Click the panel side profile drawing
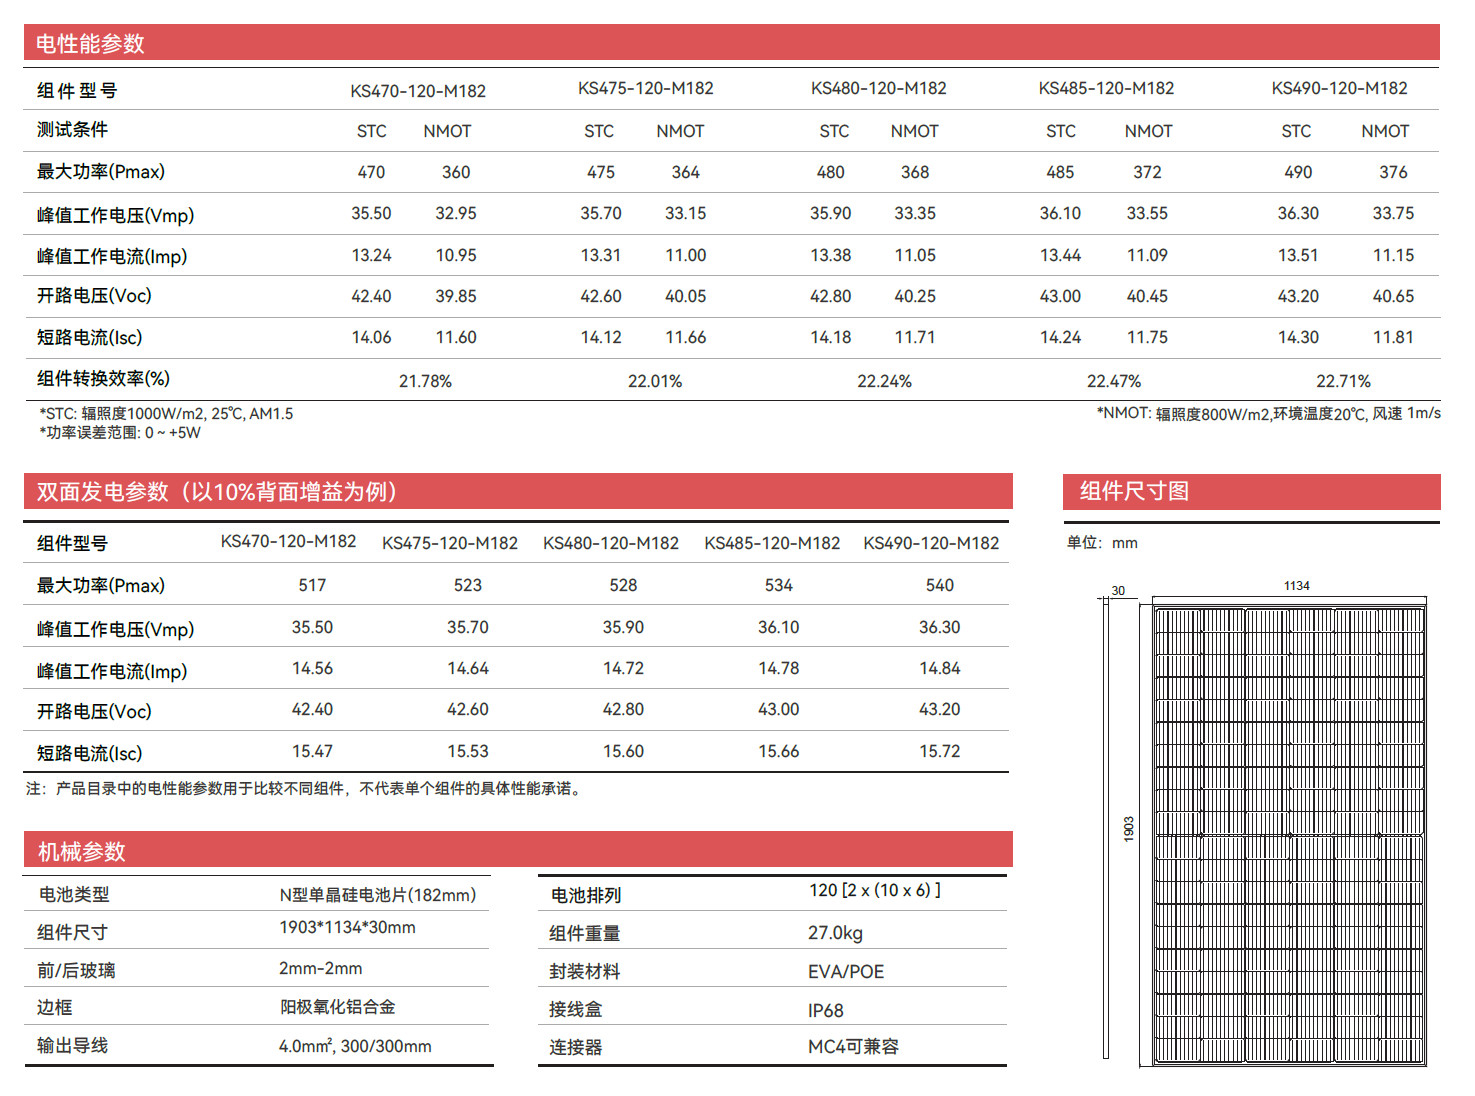 click(1106, 829)
